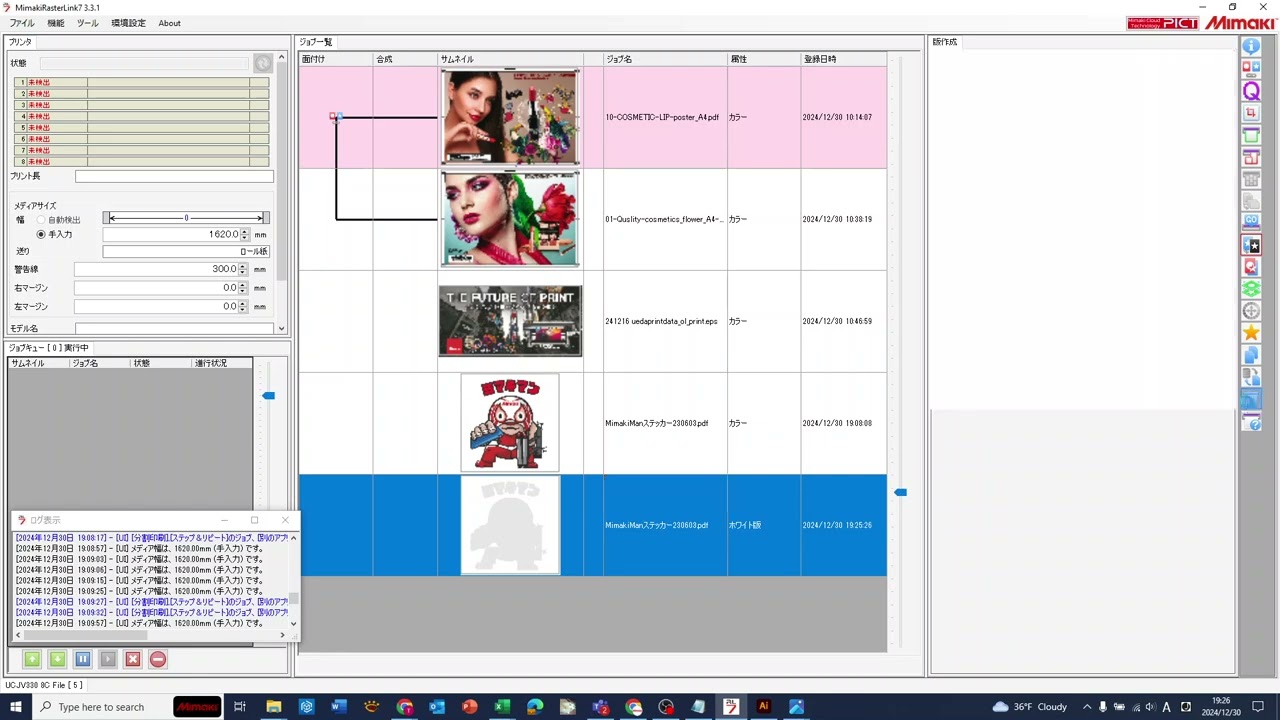Image resolution: width=1280 pixels, height=720 pixels.
Task: Click the green stacked layers icon
Action: (x=1251, y=289)
